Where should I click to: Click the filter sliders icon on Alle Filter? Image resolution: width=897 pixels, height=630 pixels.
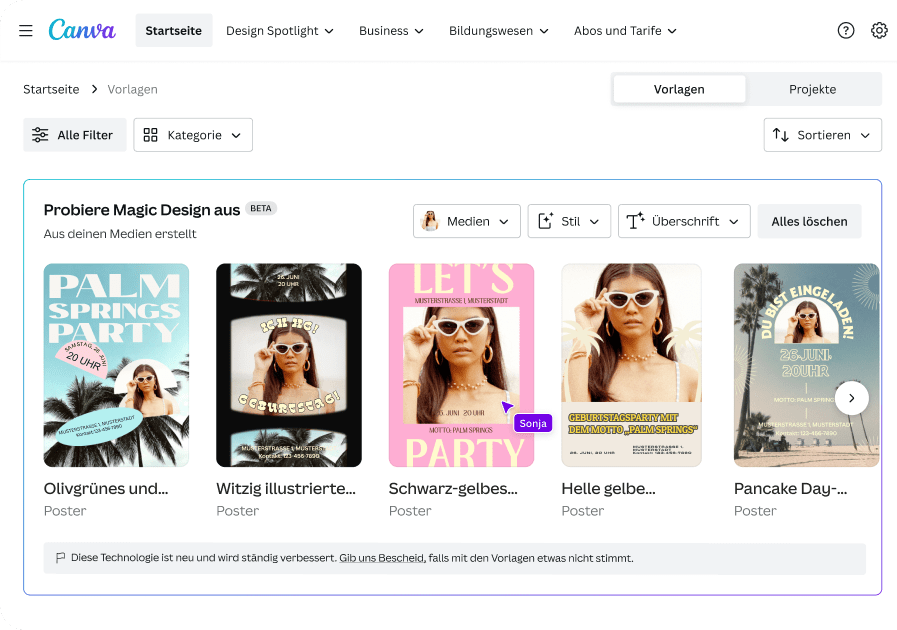pos(40,134)
